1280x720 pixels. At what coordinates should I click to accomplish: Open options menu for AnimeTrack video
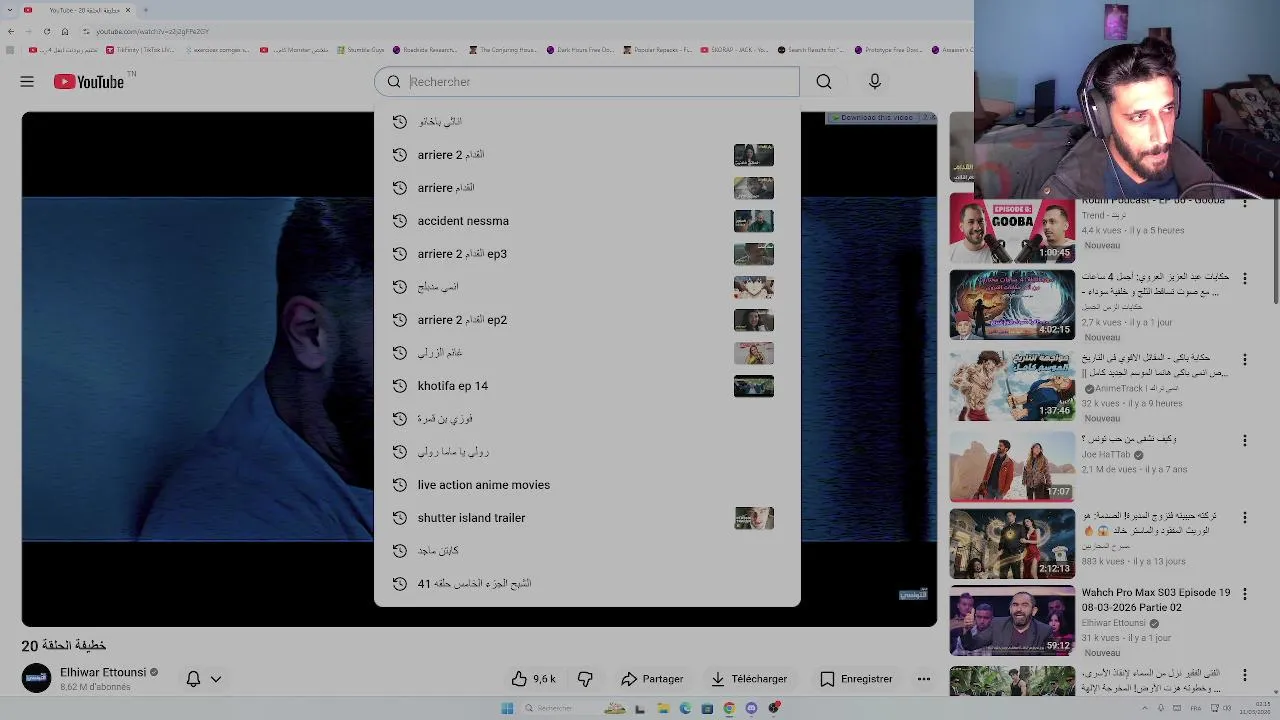1245,359
